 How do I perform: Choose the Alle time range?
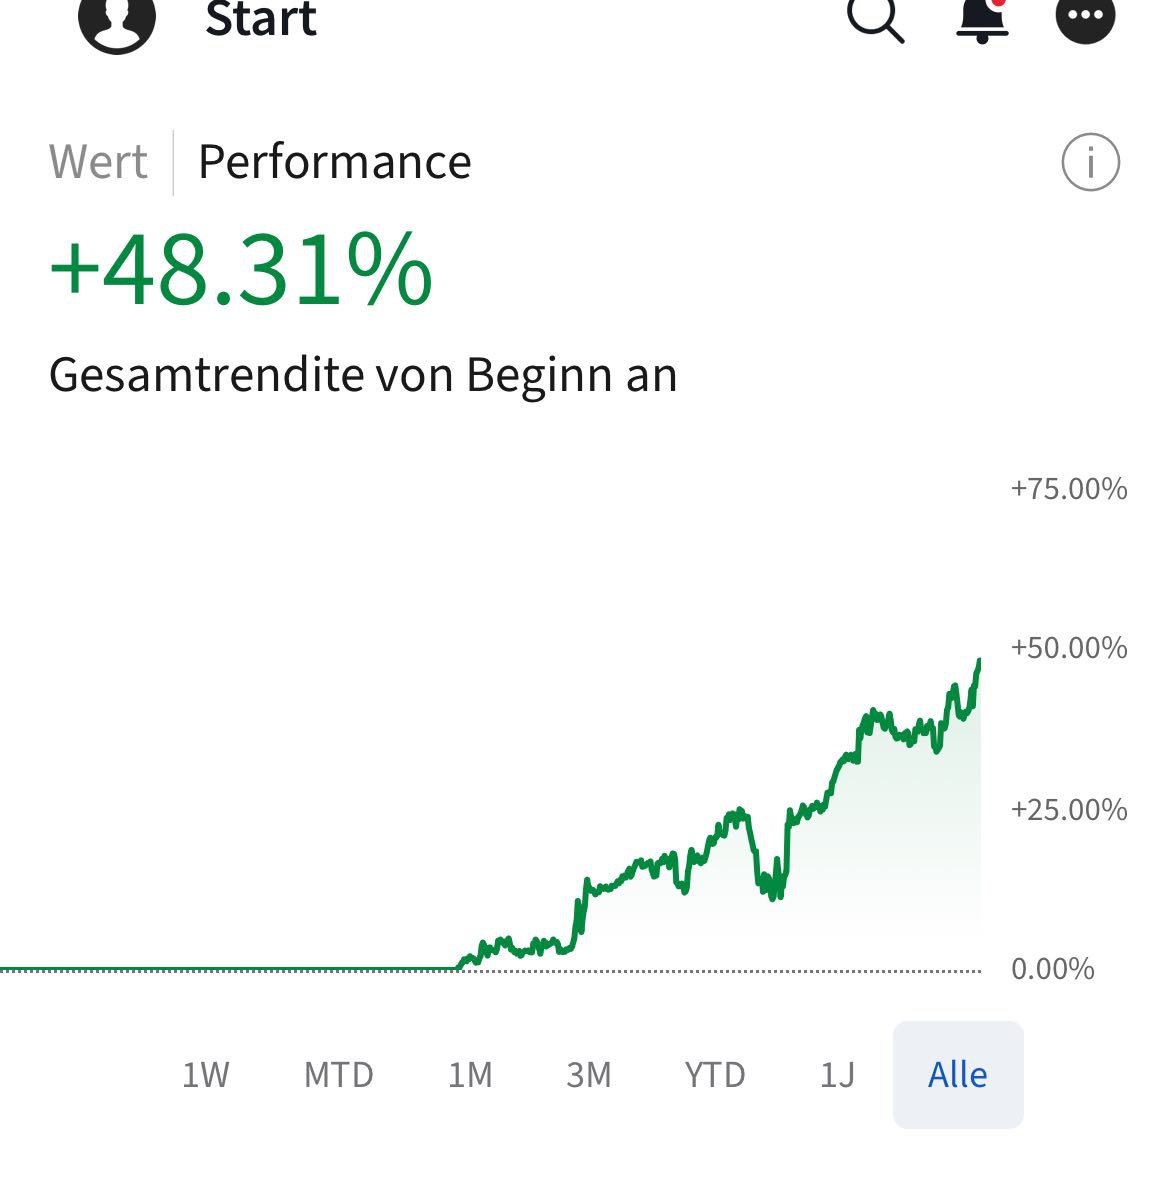957,1075
